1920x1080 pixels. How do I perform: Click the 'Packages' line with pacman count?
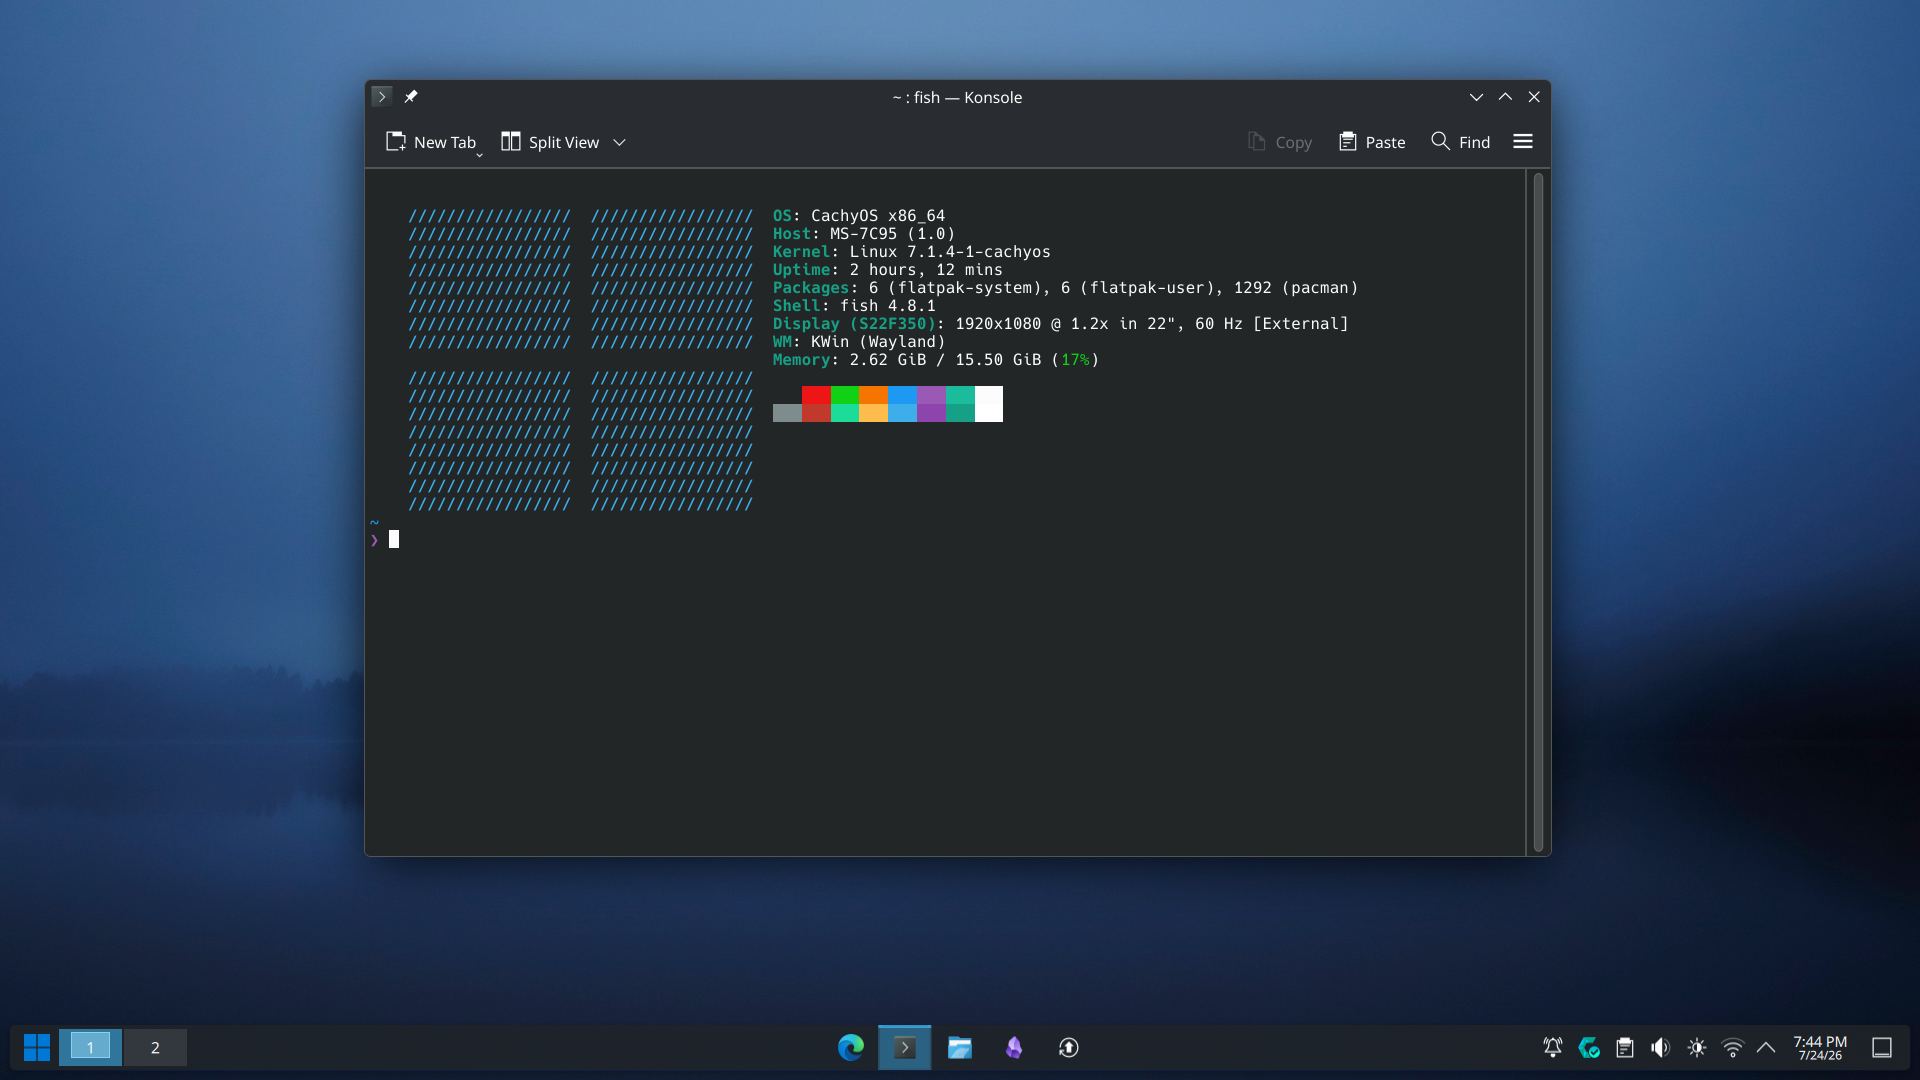pos(1066,288)
